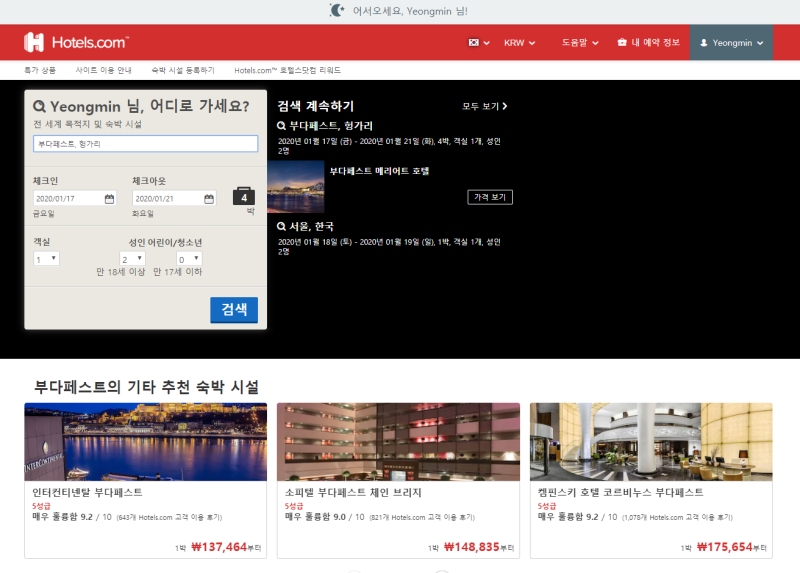
Task: Select recent search 부다페스트, 헝가리
Action: (331, 126)
